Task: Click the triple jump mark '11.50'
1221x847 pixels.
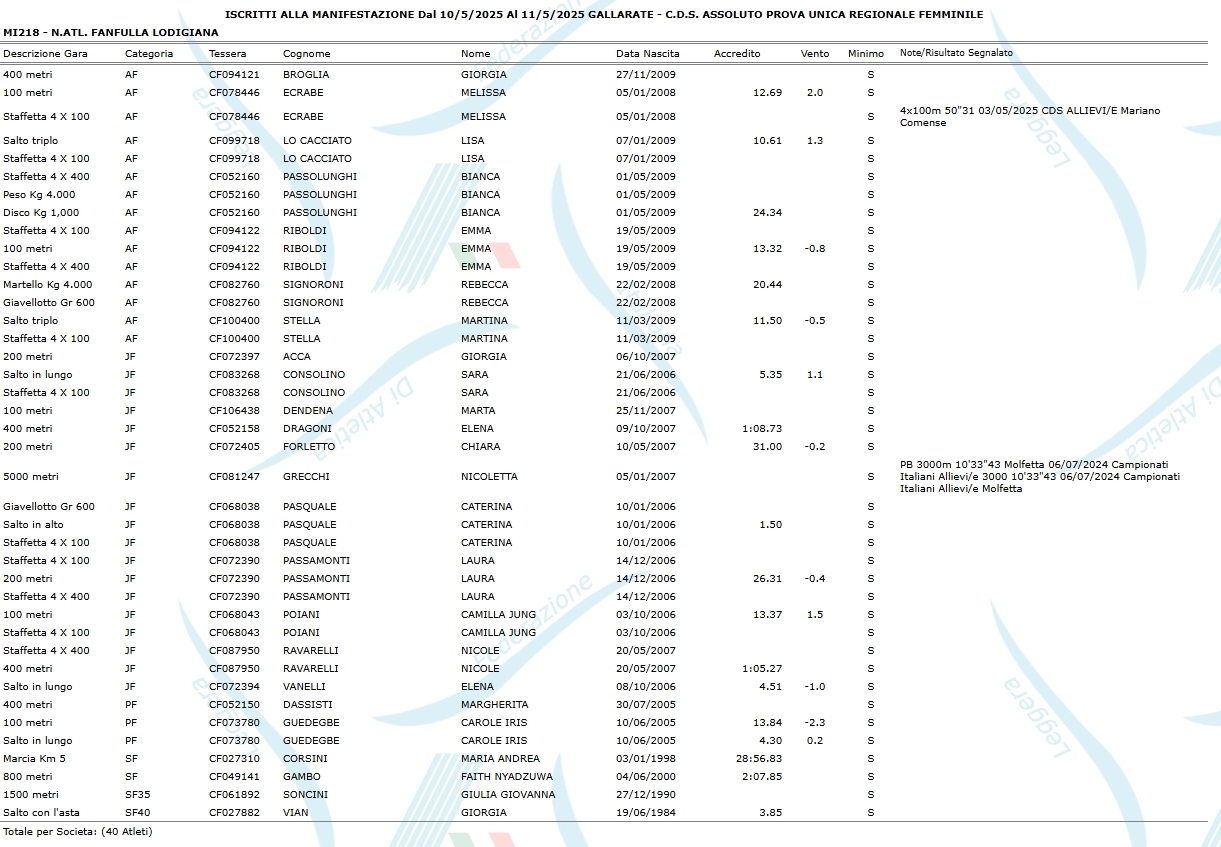Action: tap(767, 321)
